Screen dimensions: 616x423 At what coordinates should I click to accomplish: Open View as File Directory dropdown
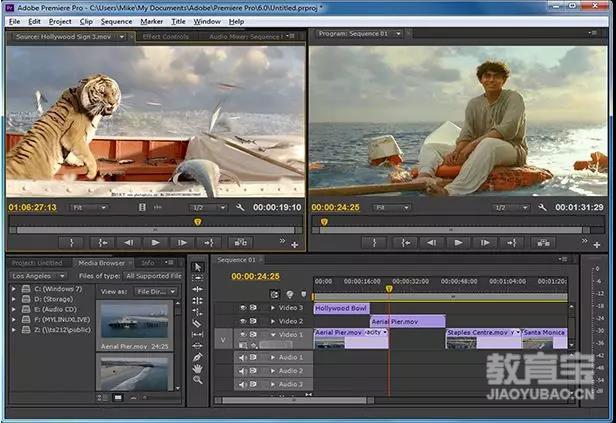[x=156, y=292]
